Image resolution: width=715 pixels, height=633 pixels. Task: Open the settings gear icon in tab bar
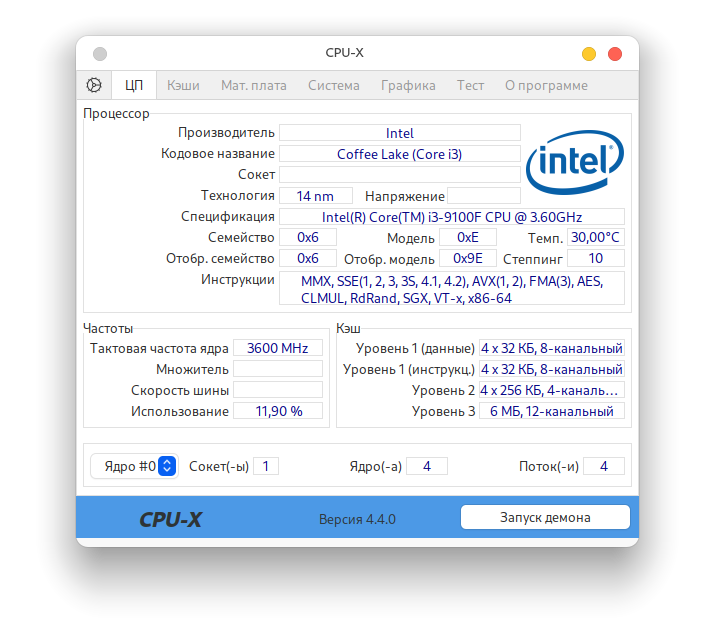94,85
